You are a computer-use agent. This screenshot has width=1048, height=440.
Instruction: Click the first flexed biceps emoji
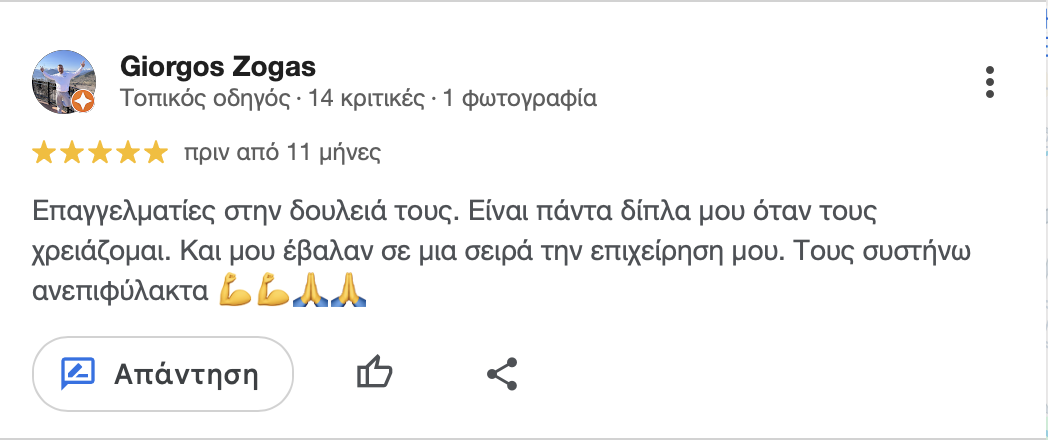235,292
